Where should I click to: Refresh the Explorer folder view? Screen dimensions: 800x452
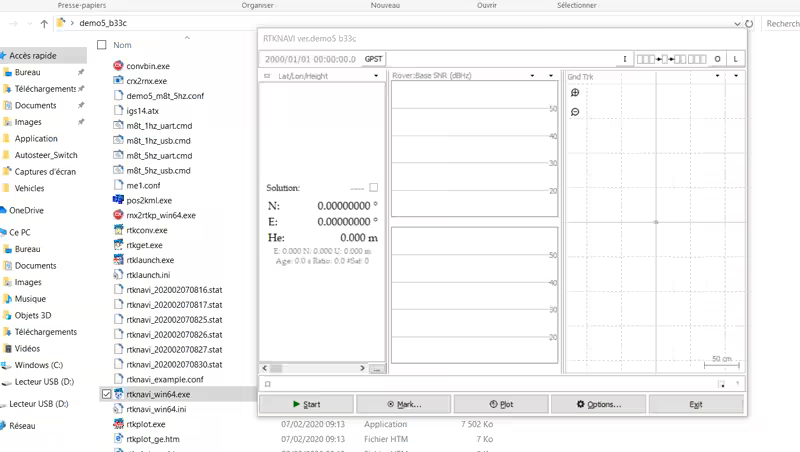point(749,23)
